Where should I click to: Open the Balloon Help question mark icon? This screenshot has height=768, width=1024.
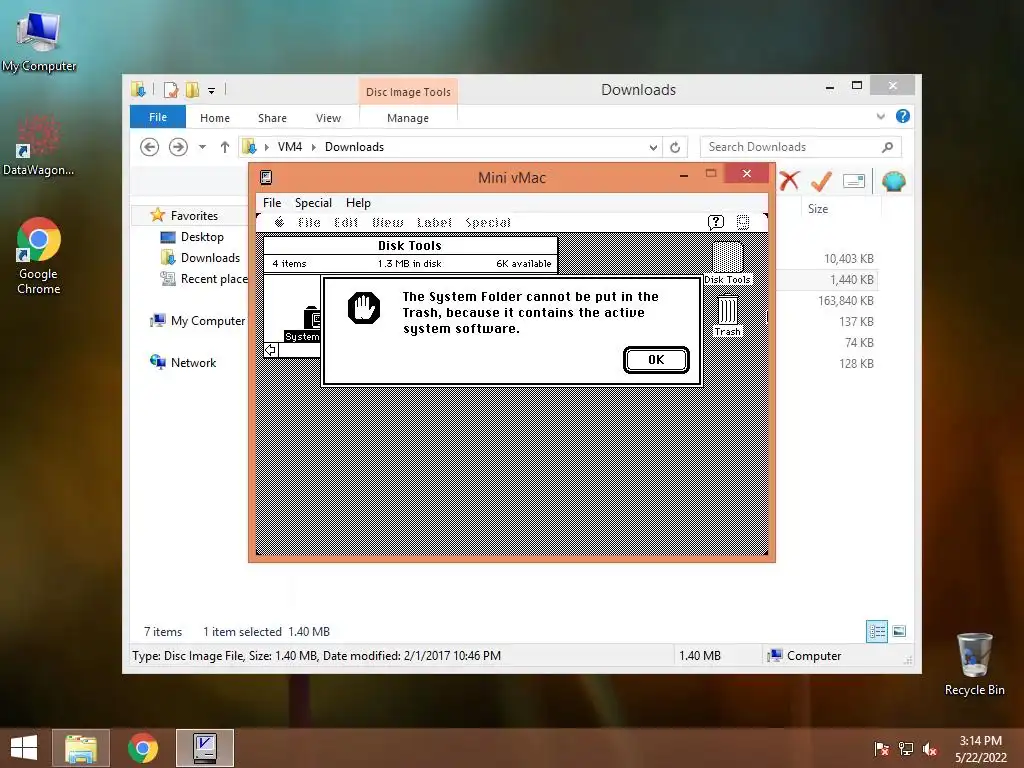[716, 223]
